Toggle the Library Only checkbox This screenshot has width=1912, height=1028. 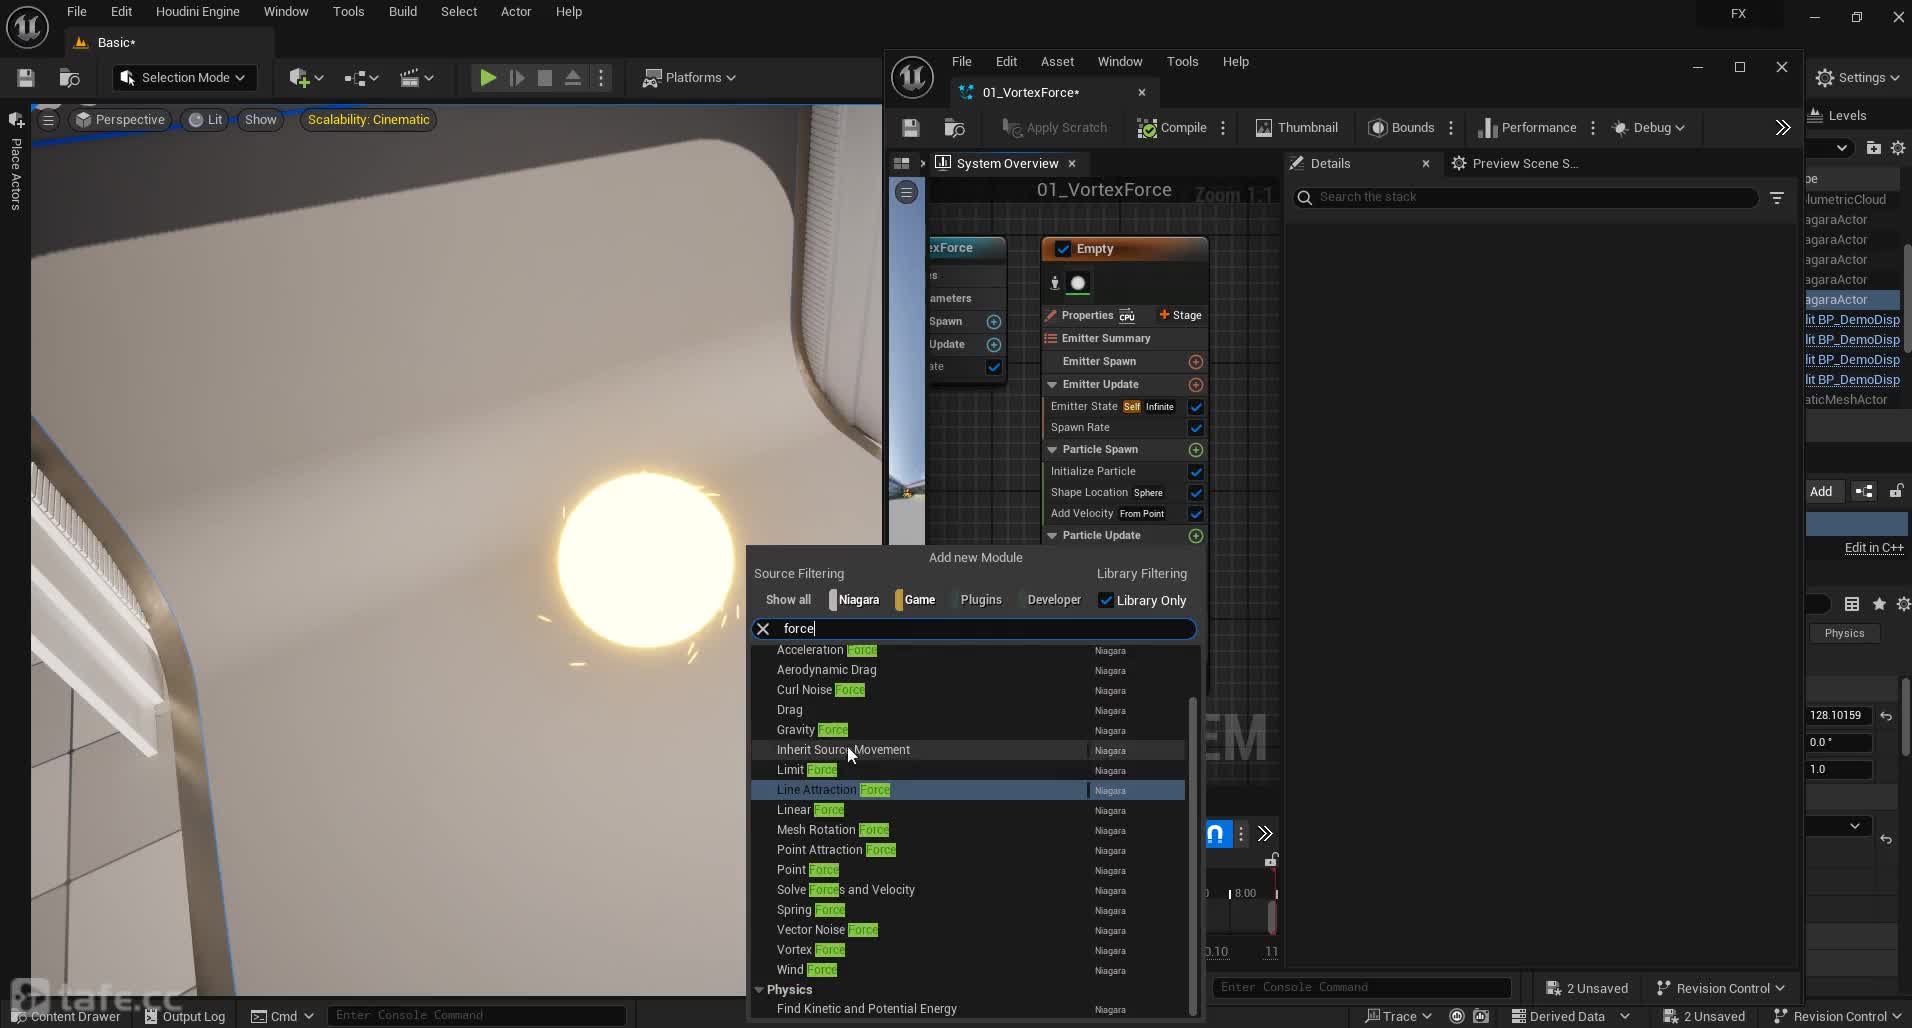coord(1106,601)
